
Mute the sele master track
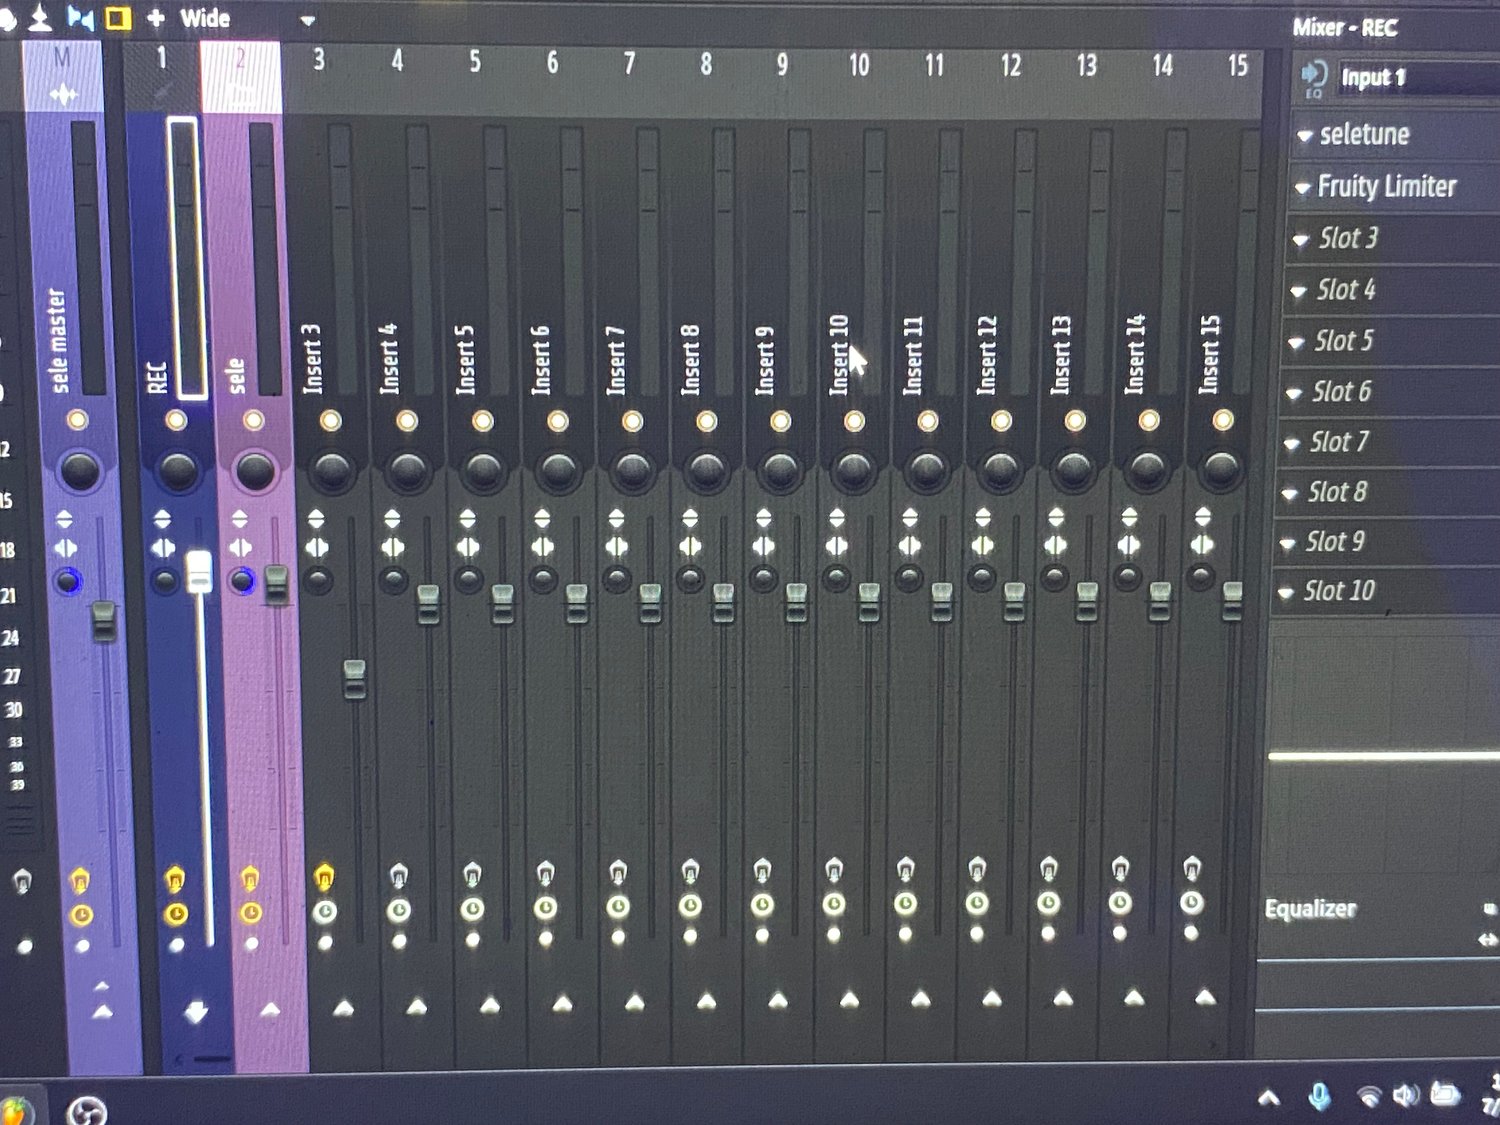pos(77,420)
